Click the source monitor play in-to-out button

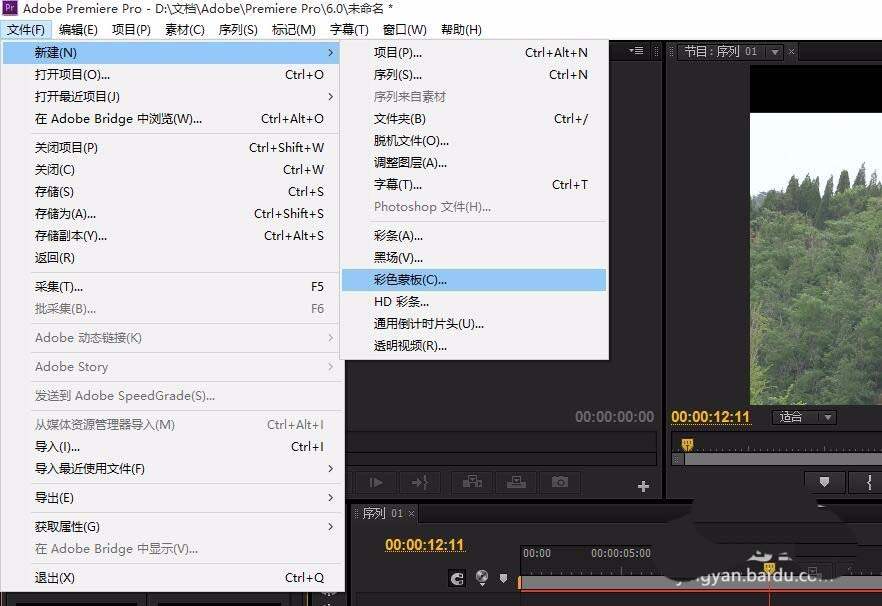coord(376,482)
